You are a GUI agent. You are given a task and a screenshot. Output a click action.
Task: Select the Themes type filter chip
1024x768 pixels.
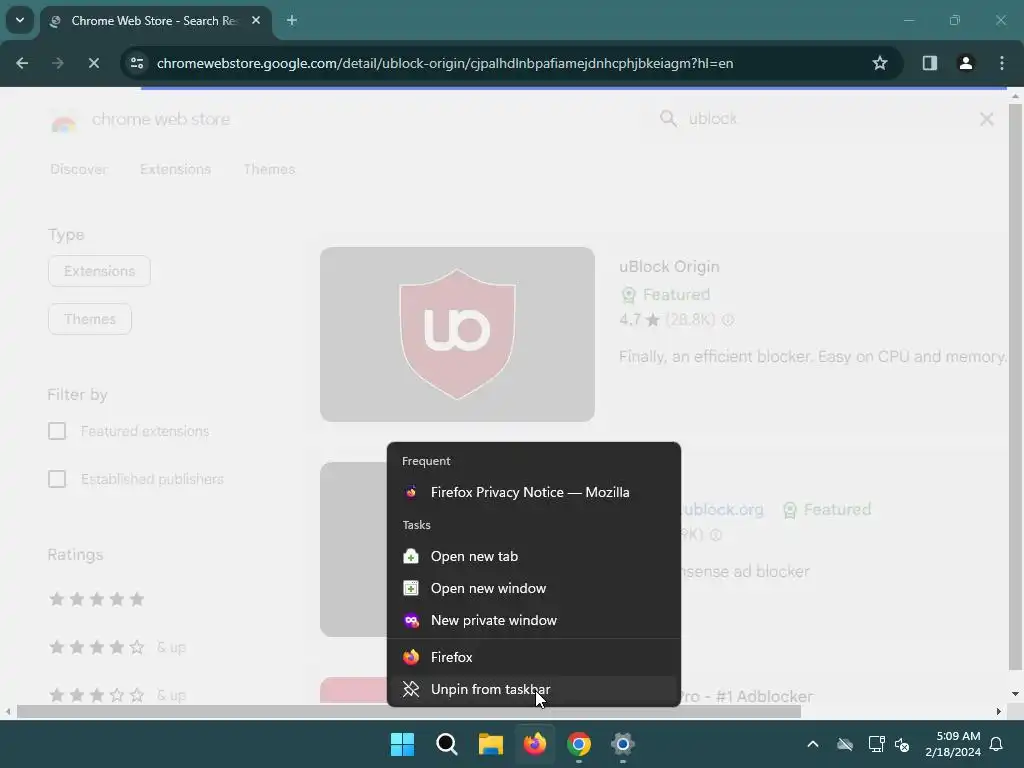click(x=89, y=319)
